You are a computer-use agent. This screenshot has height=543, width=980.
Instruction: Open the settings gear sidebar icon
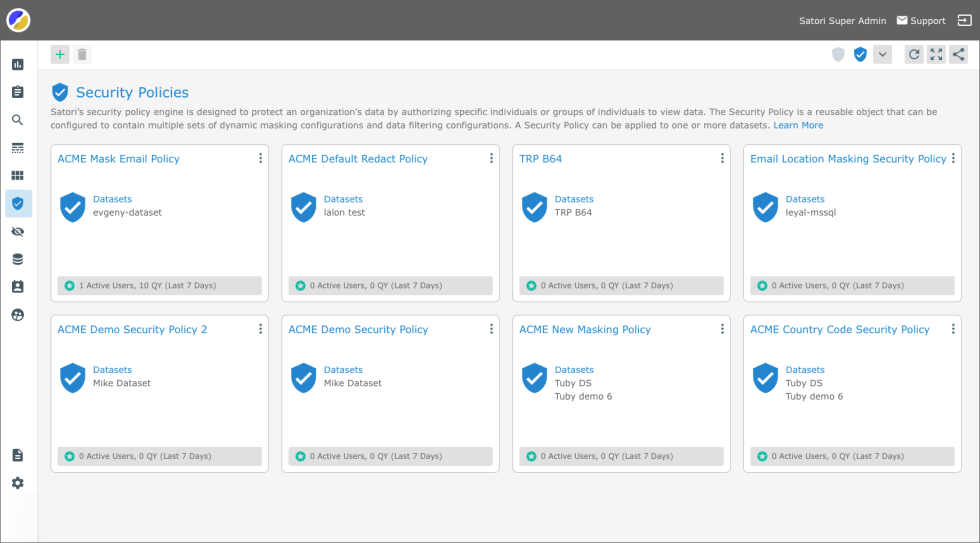pyautogui.click(x=18, y=483)
